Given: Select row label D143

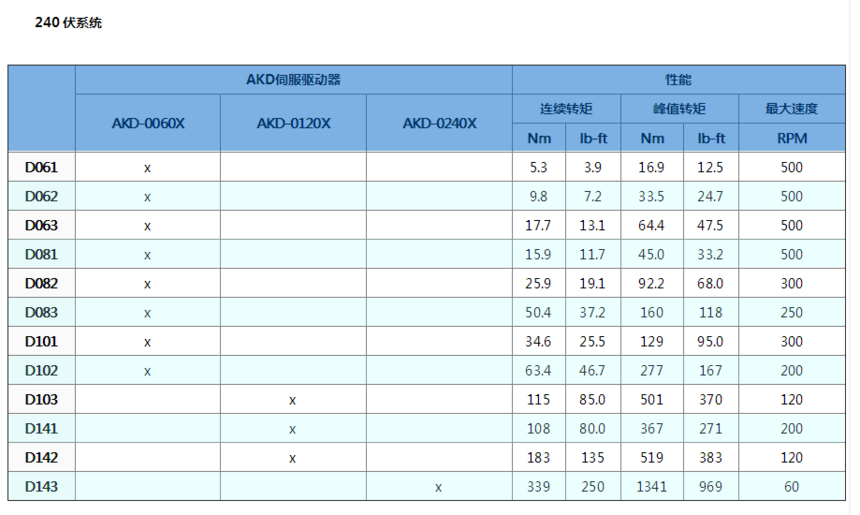Looking at the screenshot, I should coord(41,487).
